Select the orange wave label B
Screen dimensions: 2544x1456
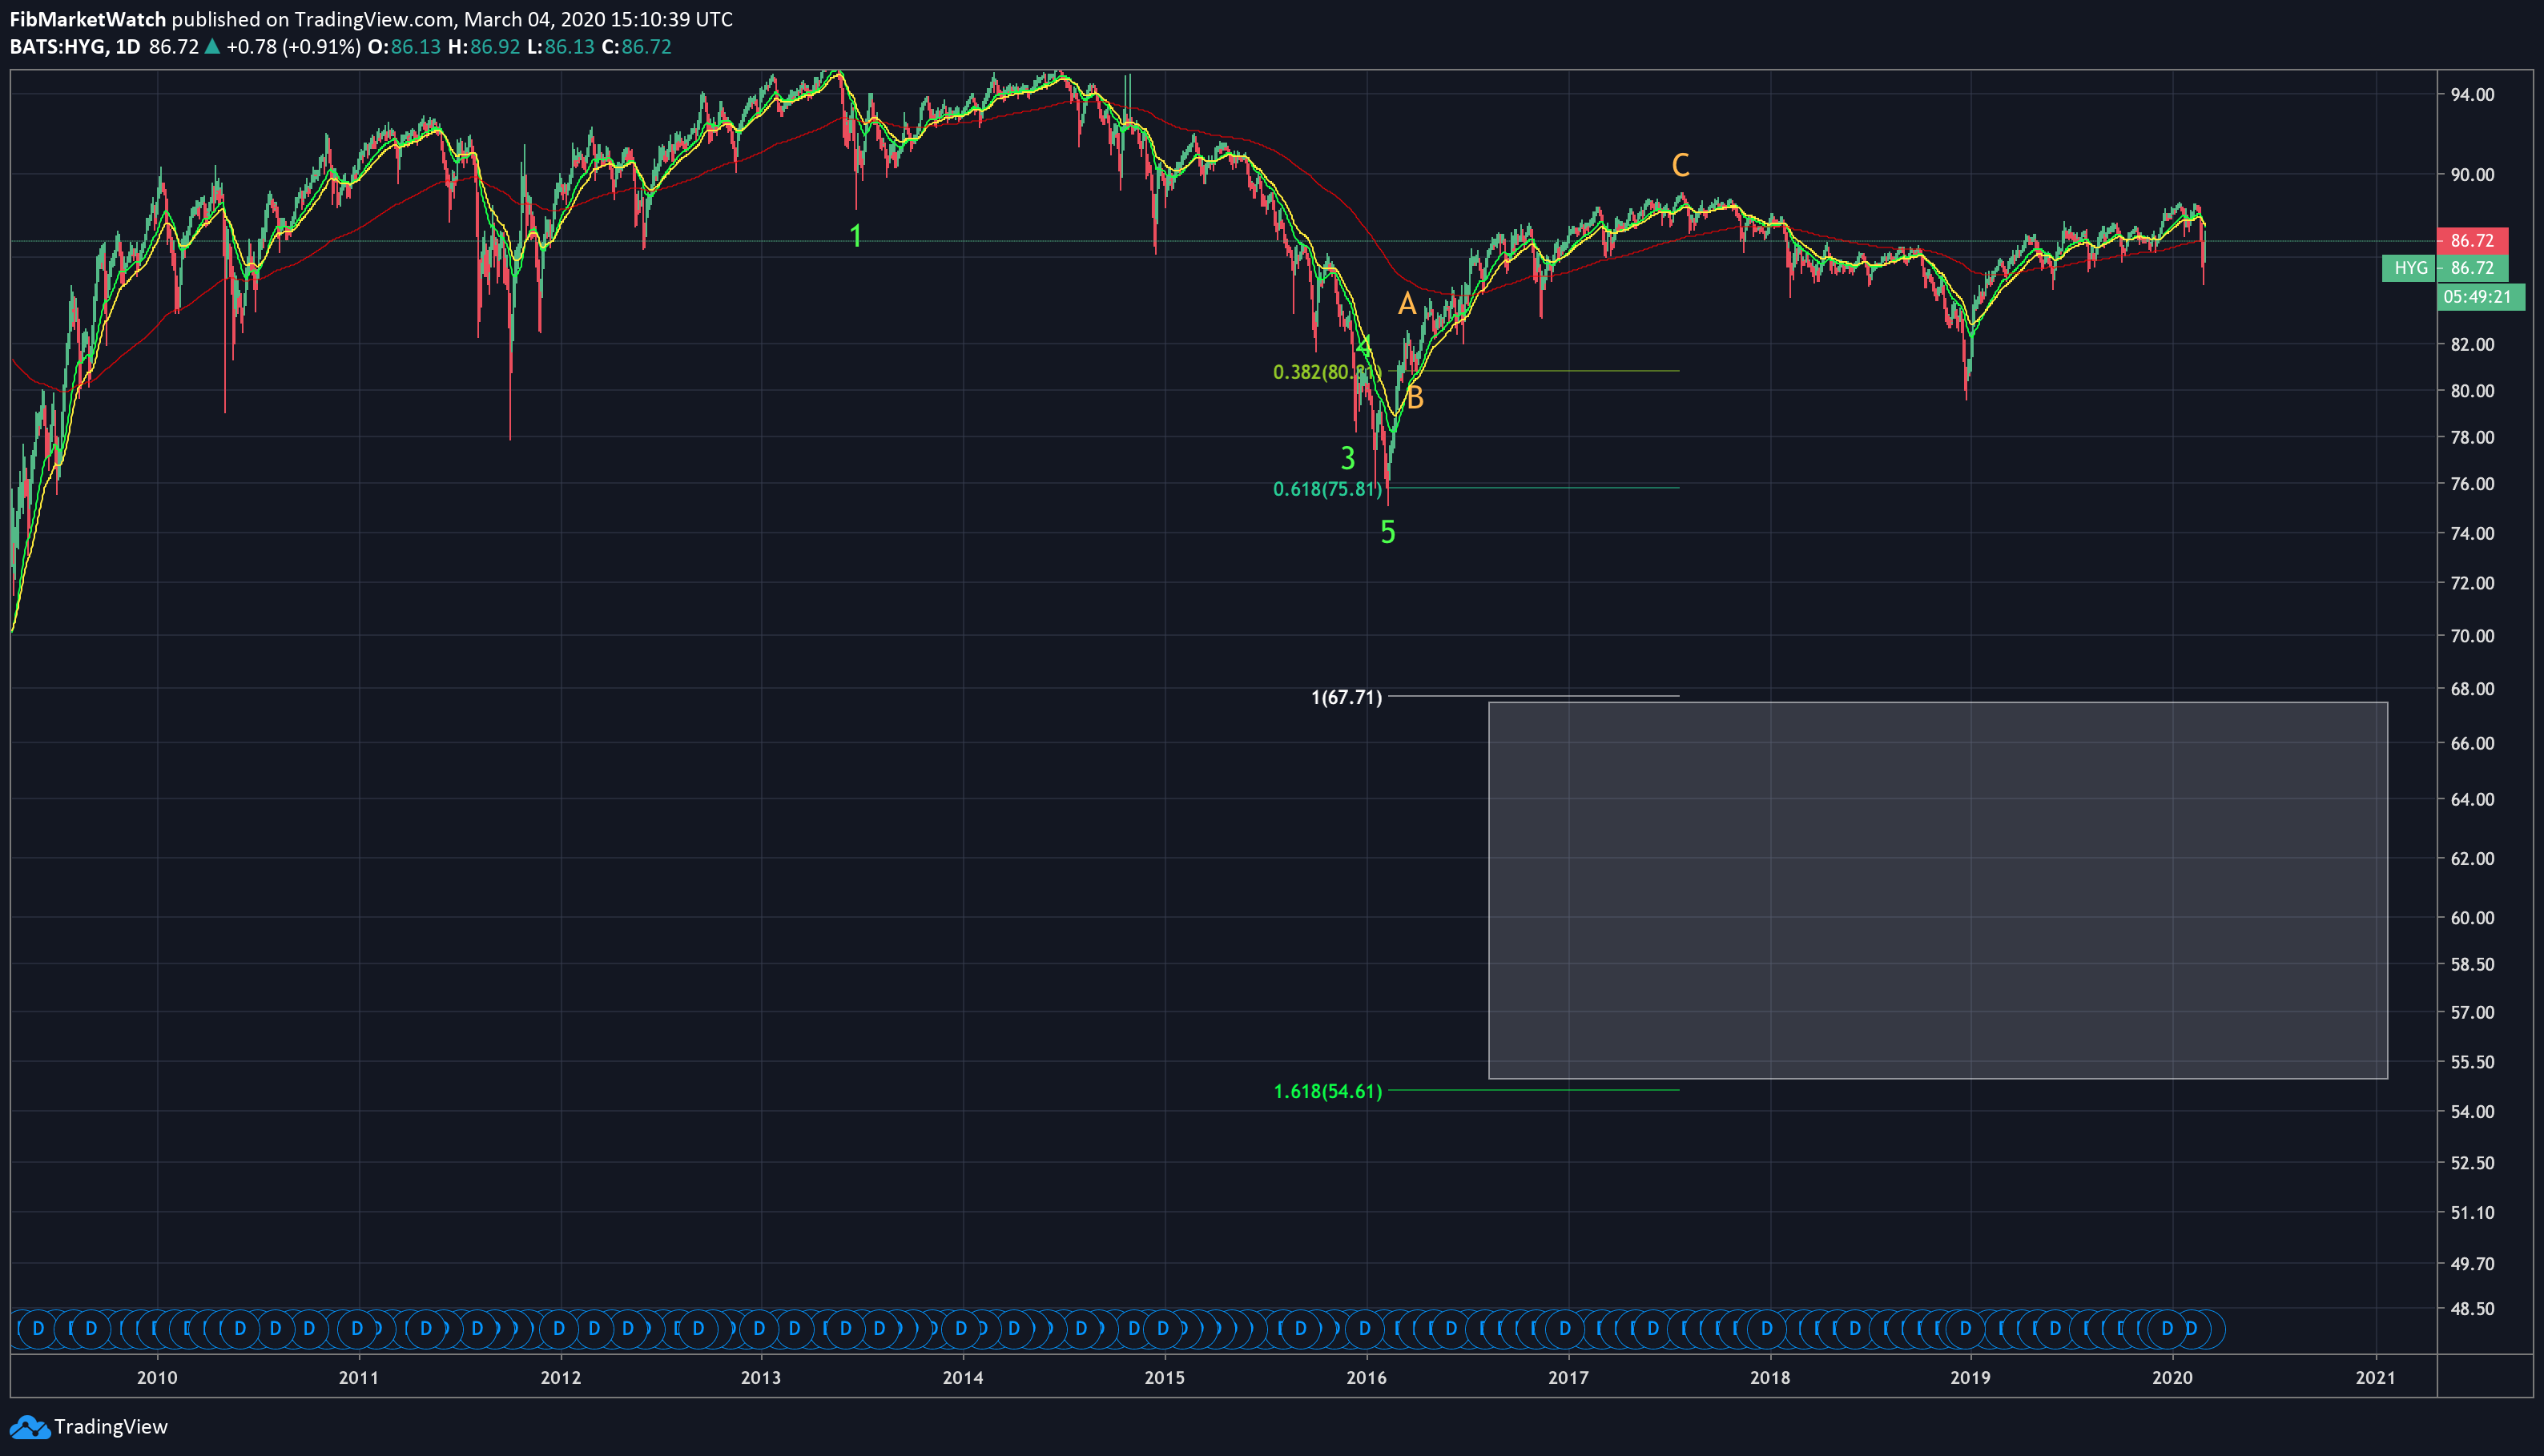pyautogui.click(x=1414, y=398)
